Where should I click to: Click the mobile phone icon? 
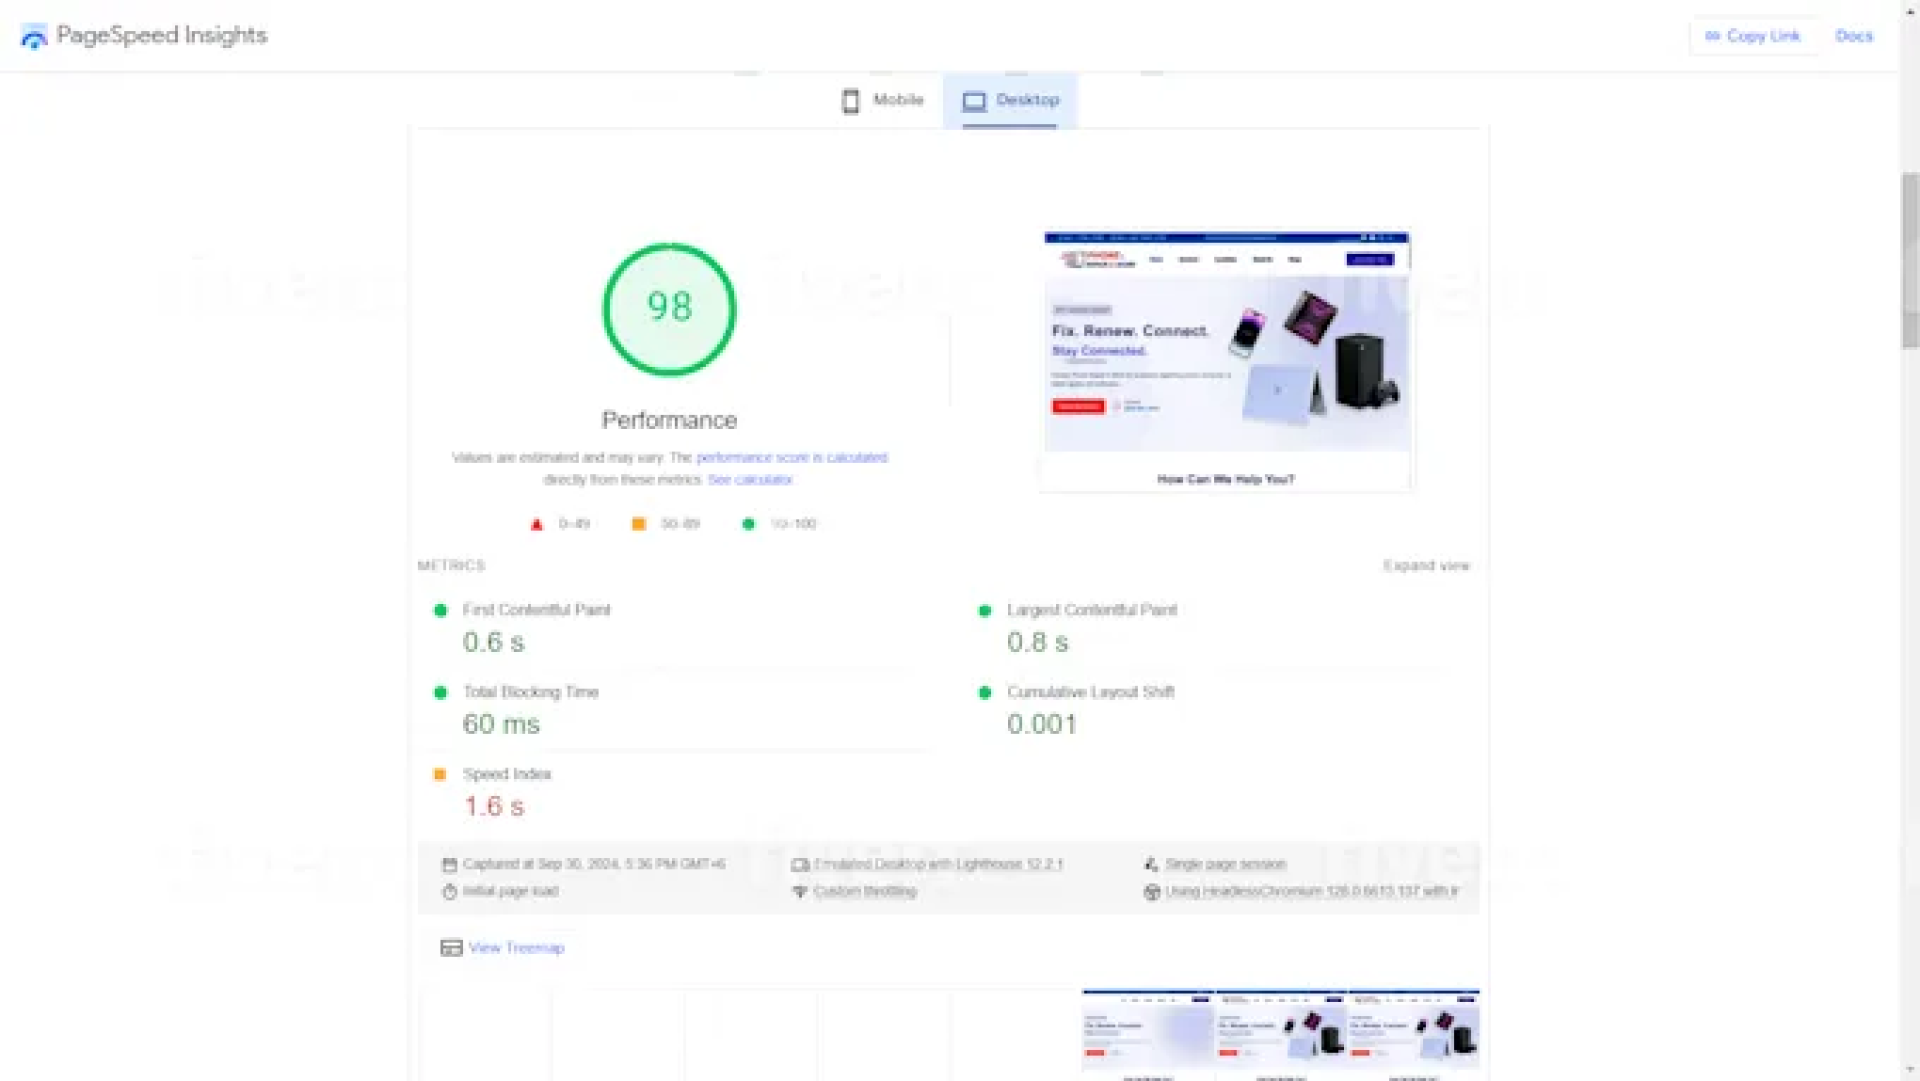tap(850, 101)
